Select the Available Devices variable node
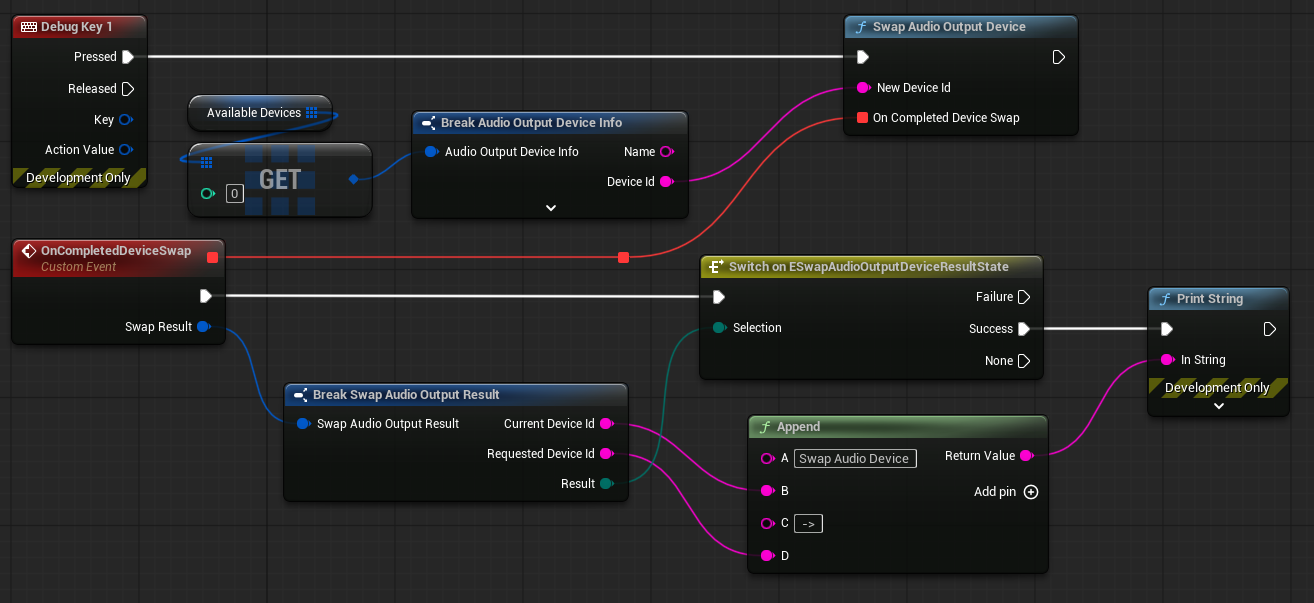1314x603 pixels. click(x=260, y=113)
